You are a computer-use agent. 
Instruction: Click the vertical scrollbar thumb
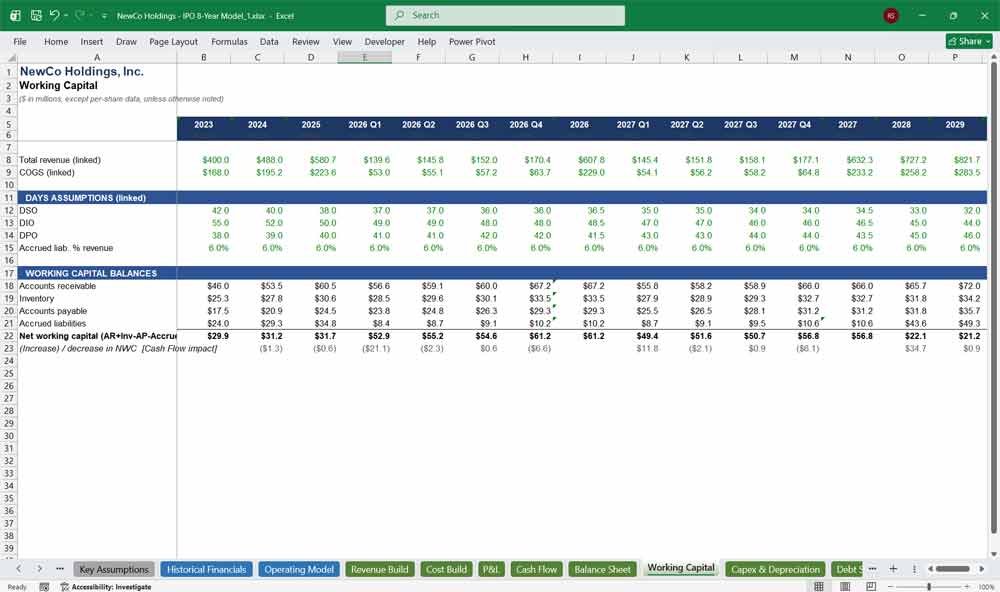(x=994, y=297)
